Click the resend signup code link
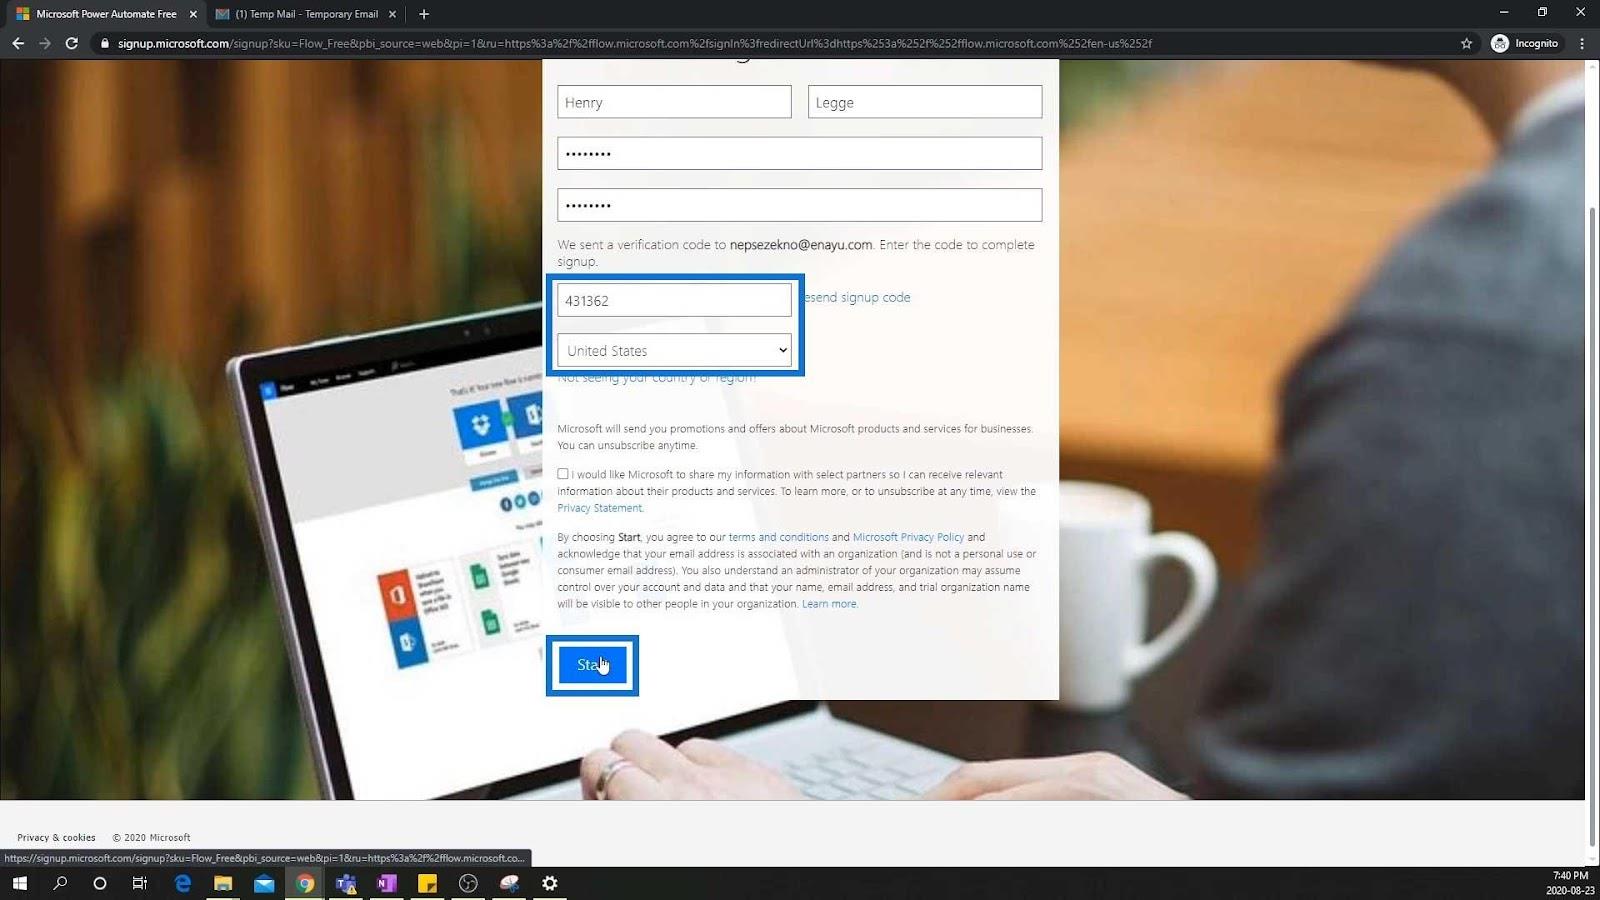The image size is (1600, 900). 857,297
